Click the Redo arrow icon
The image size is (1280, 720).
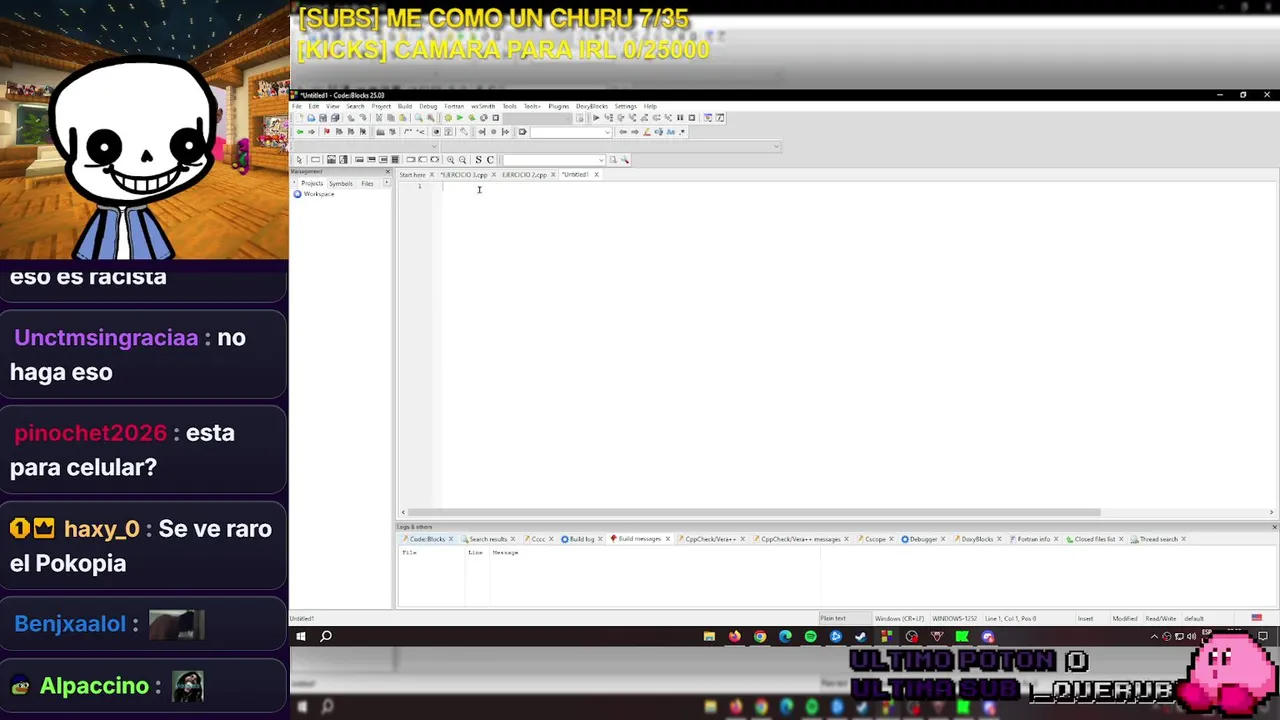pos(363,117)
